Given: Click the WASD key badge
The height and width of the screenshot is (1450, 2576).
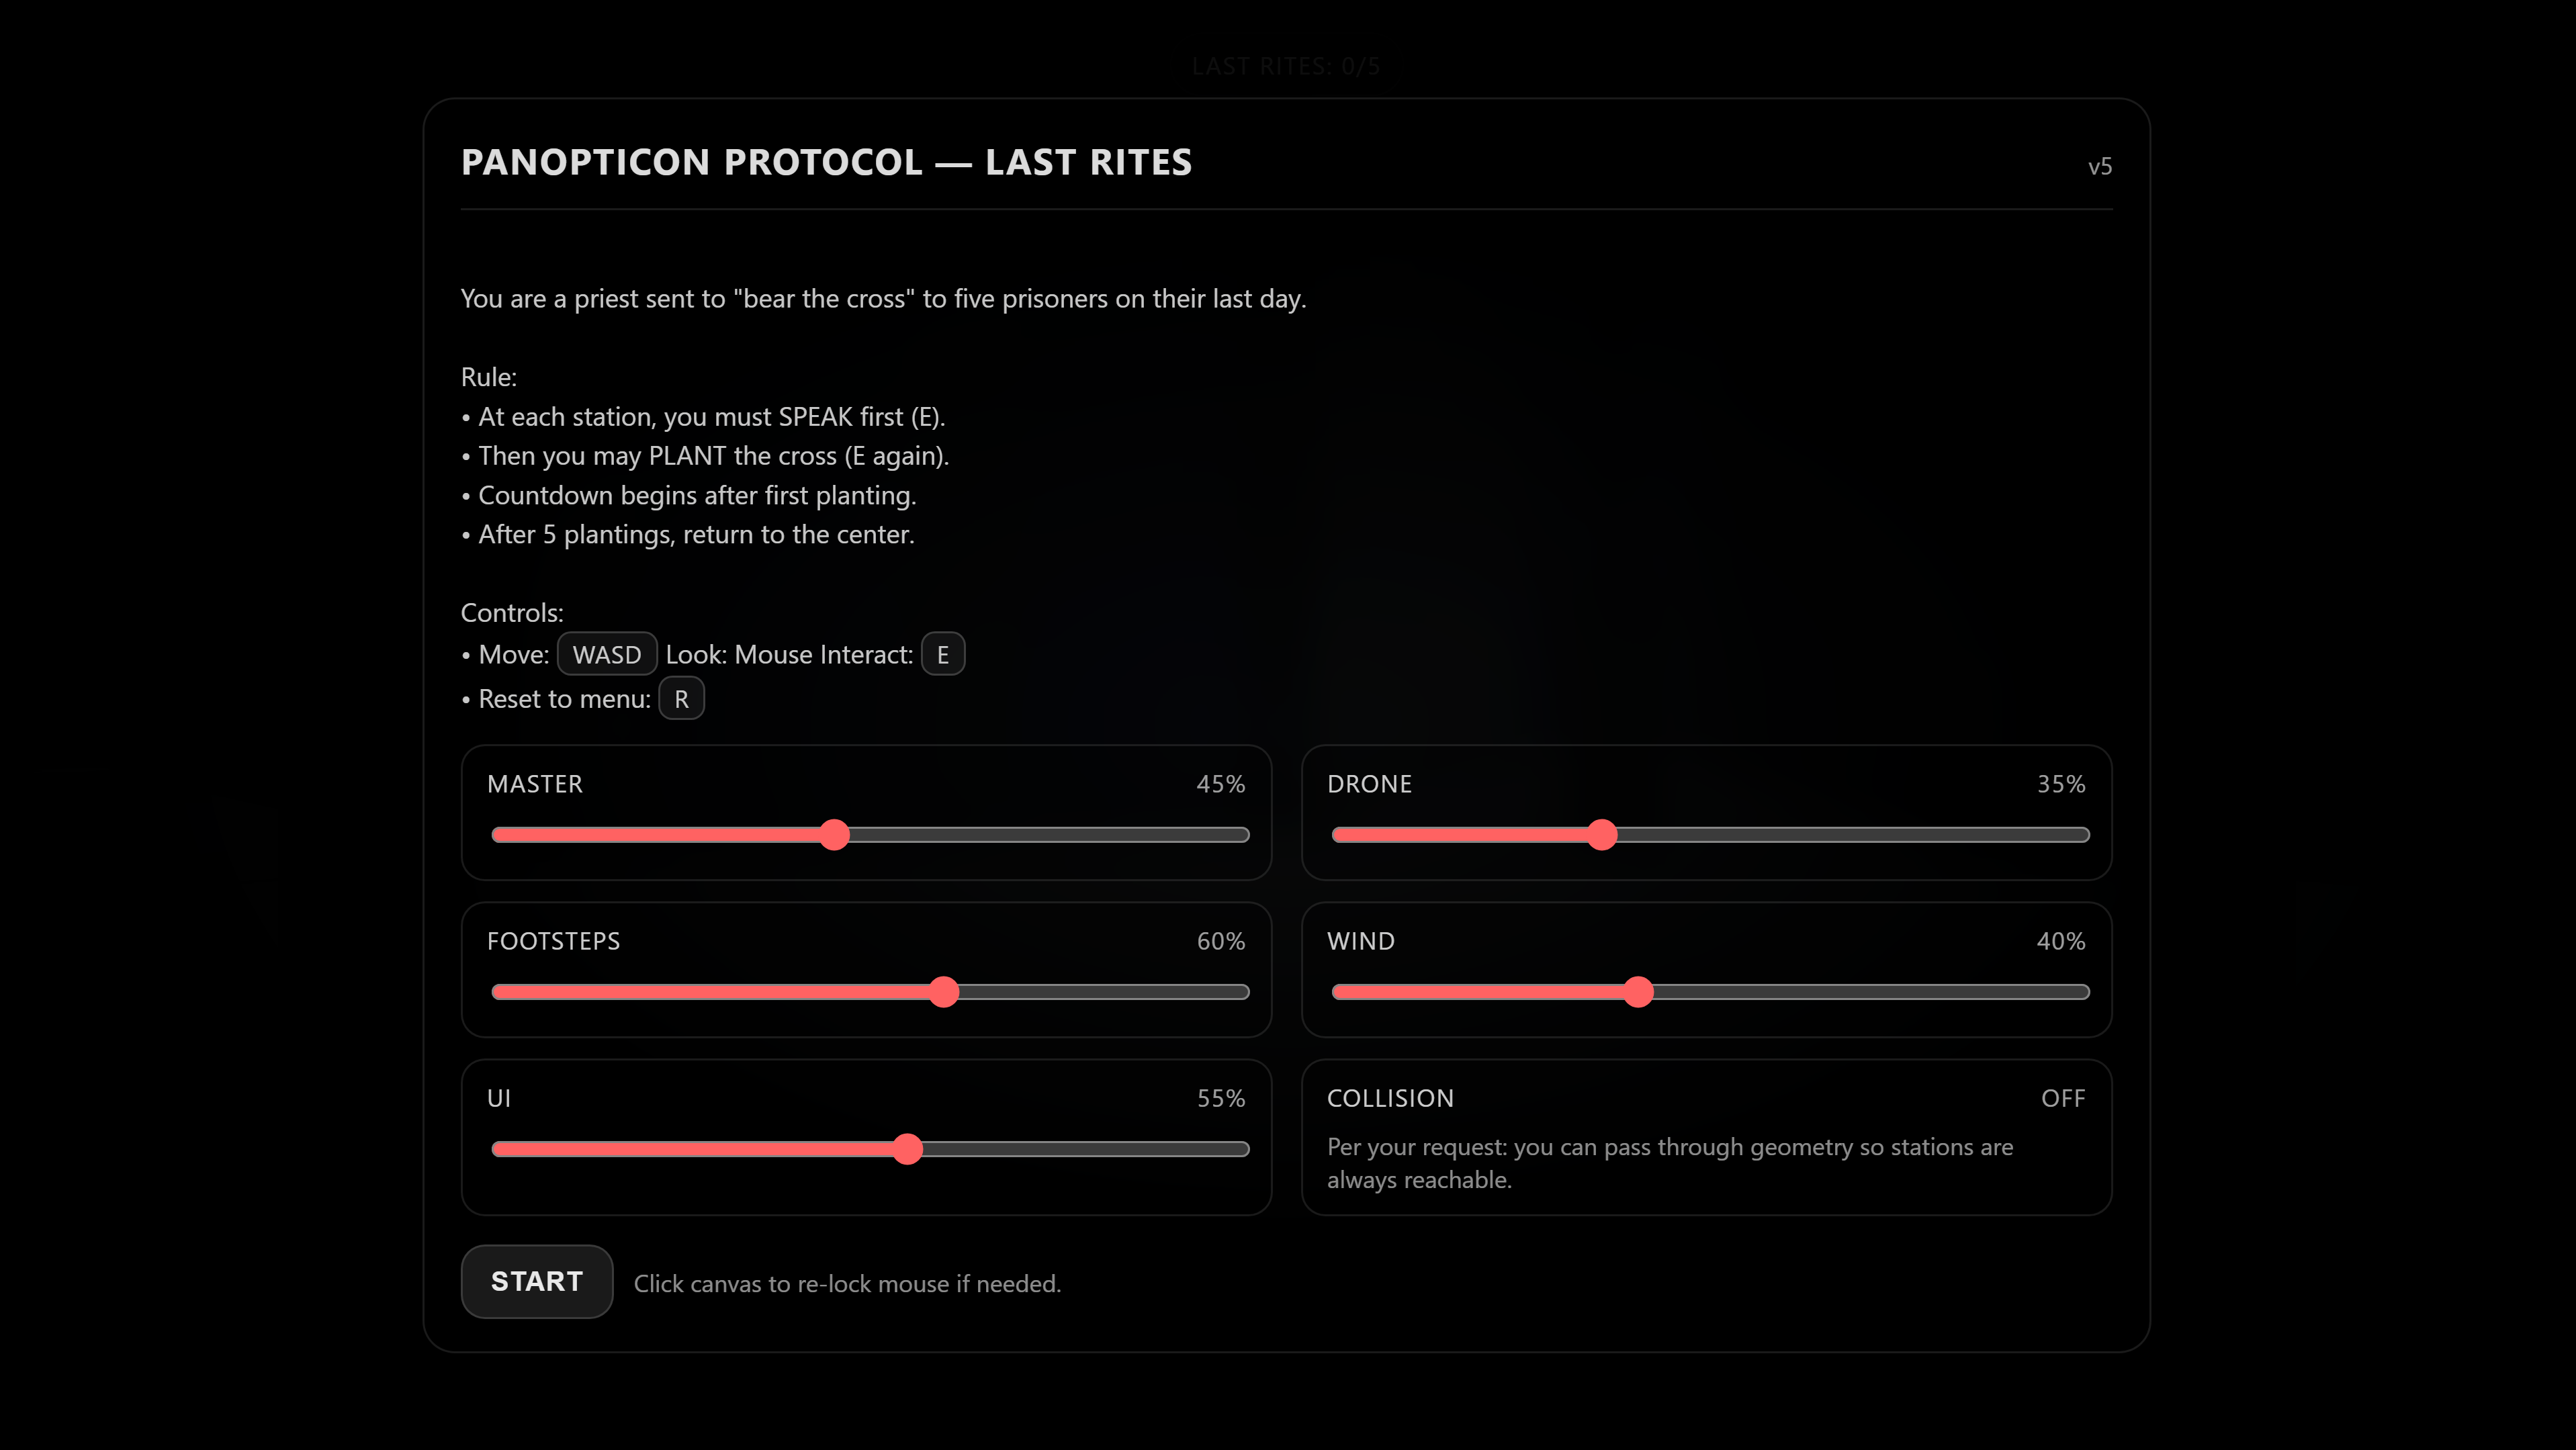Looking at the screenshot, I should [606, 655].
